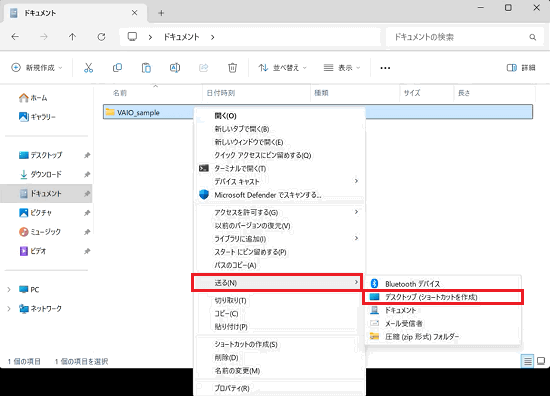550x396 pixels.
Task: Choose ターミナルで開く(T)
Action: coord(279,169)
